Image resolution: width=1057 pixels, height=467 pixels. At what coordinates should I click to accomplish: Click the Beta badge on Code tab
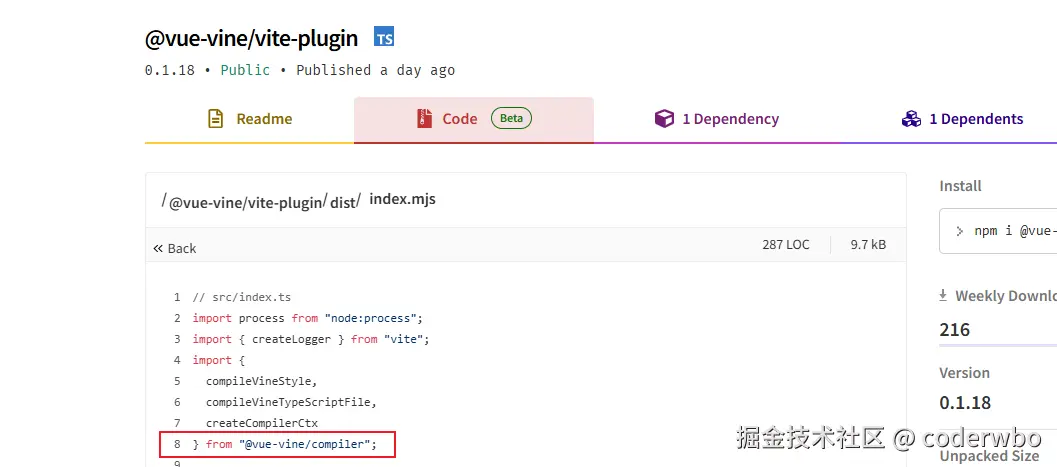511,119
